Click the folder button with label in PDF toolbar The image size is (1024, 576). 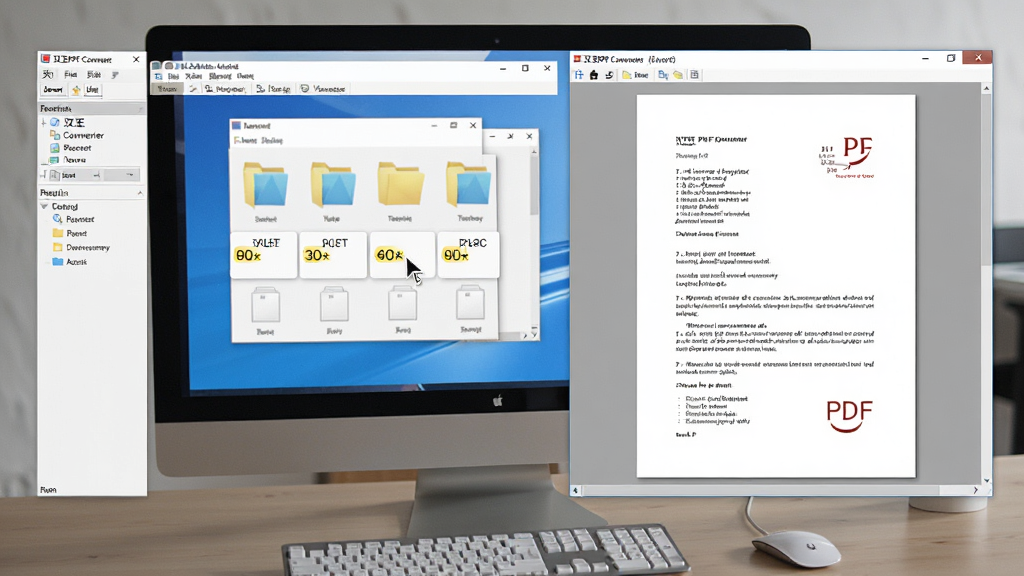pyautogui.click(x=635, y=75)
